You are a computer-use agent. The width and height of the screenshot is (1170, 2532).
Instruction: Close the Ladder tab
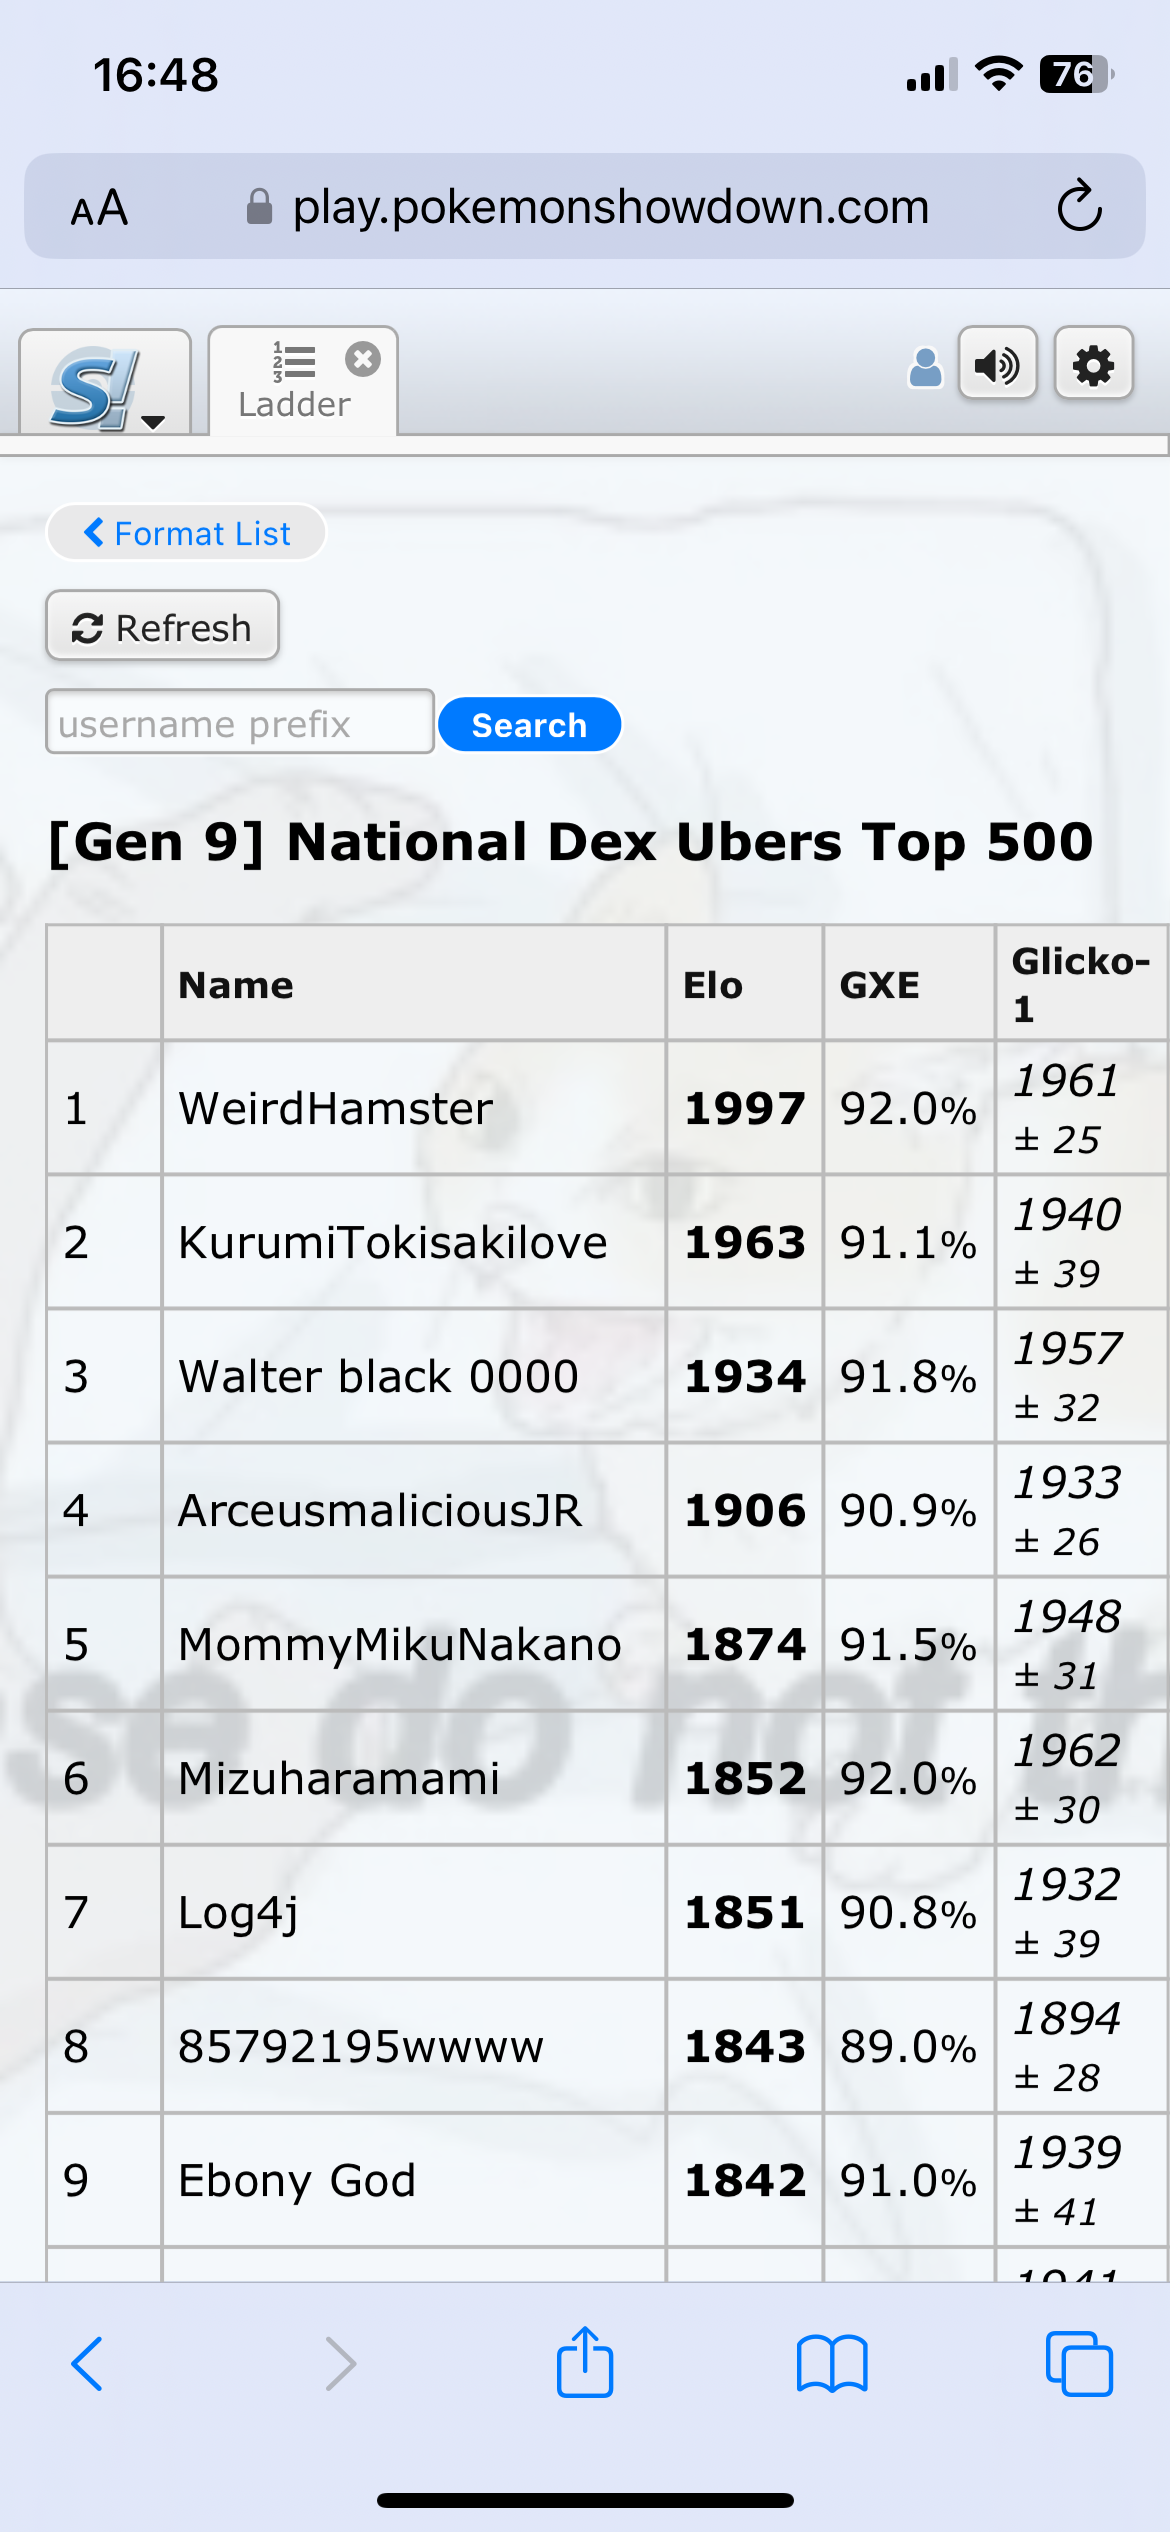tap(363, 359)
